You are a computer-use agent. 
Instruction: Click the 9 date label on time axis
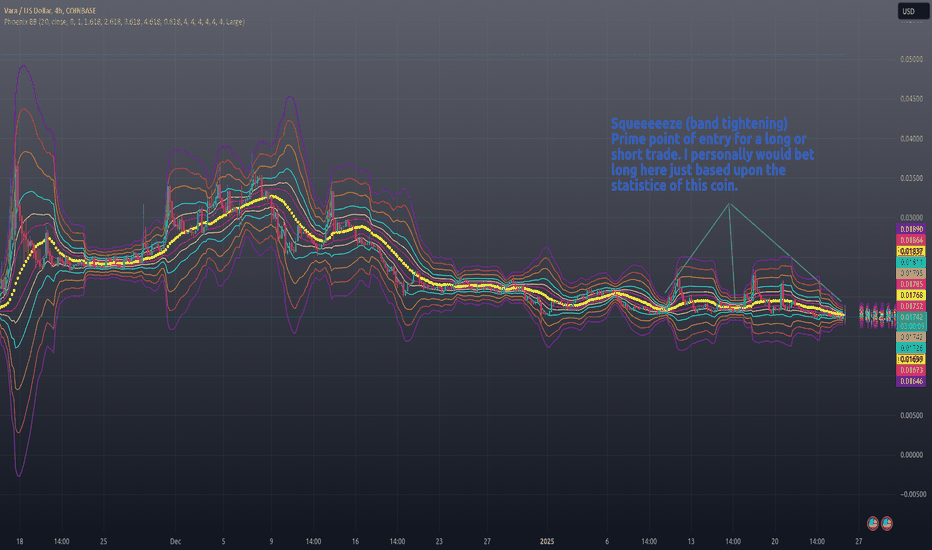(271, 541)
